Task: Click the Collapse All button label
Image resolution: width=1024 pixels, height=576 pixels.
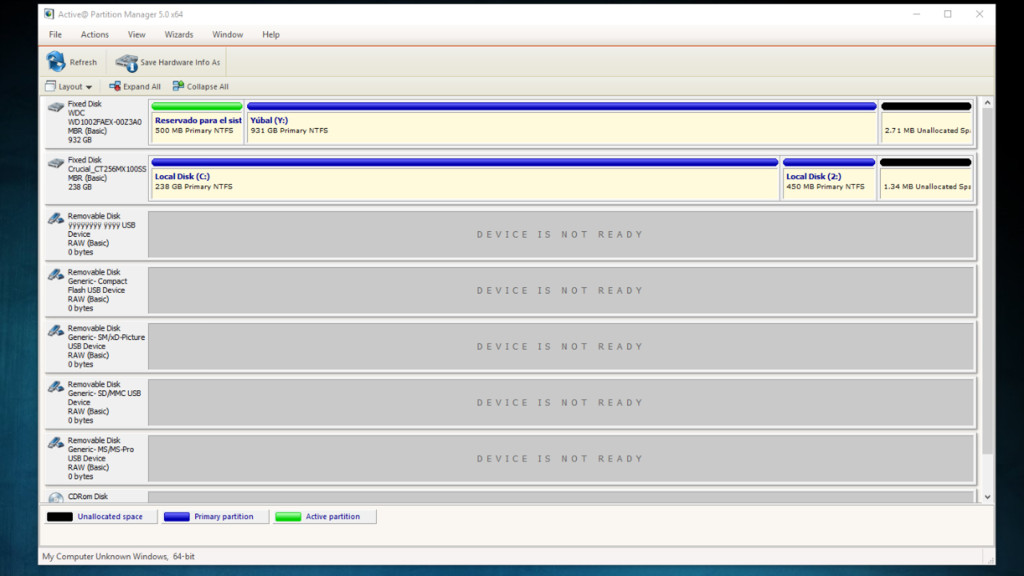Action: tap(208, 87)
